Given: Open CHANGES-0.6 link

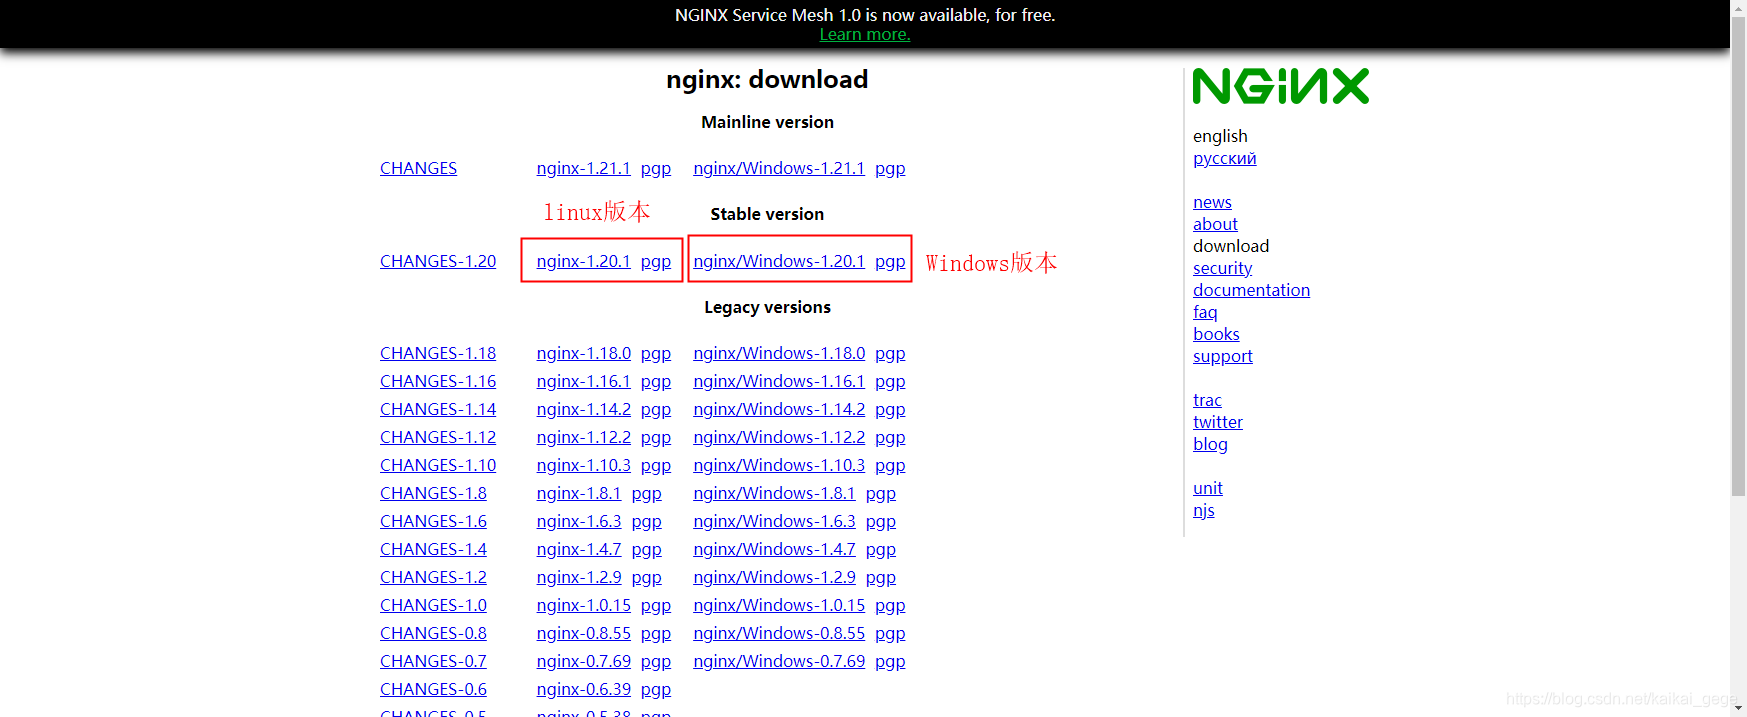Looking at the screenshot, I should point(433,689).
